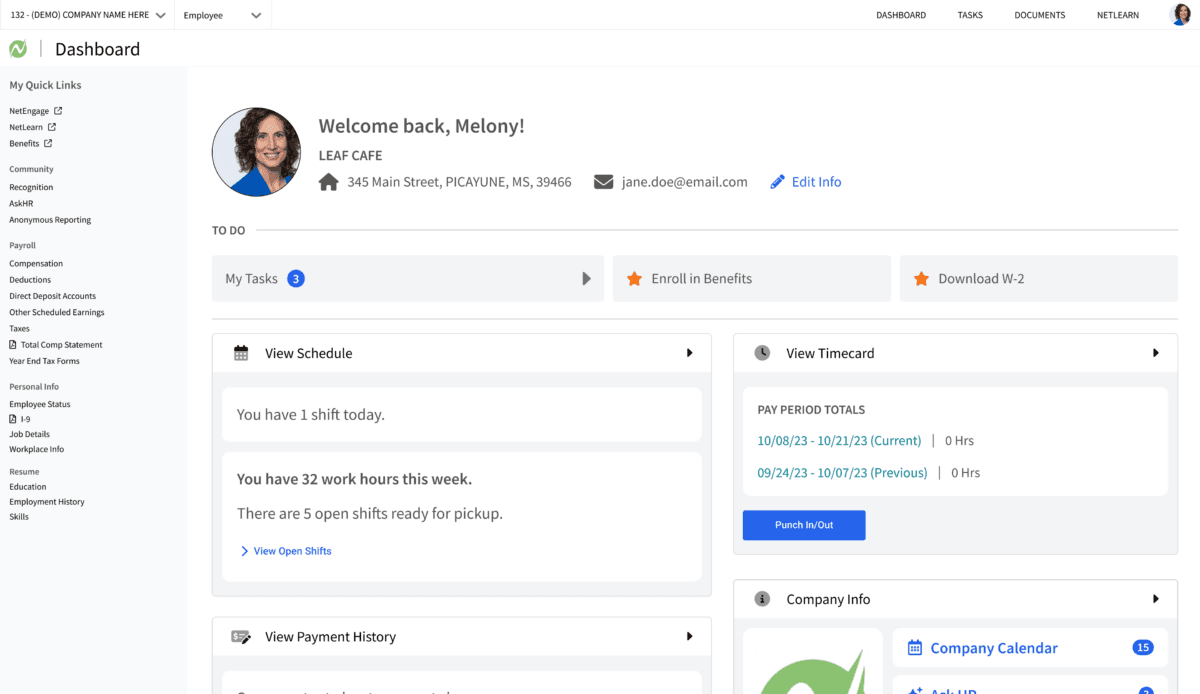1200x694 pixels.
Task: Click the check icon in View Payment History
Action: 241,637
